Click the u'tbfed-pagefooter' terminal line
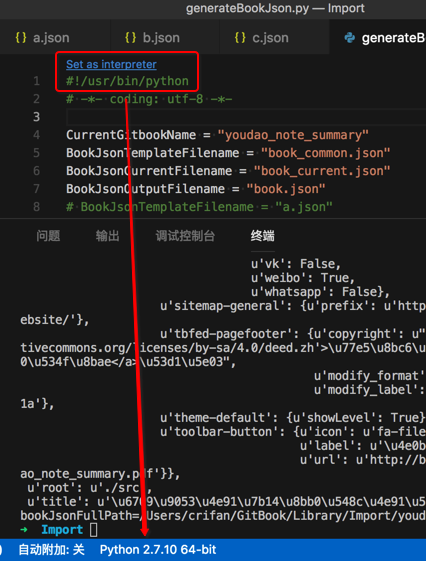This screenshot has width=426, height=562. (x=293, y=334)
